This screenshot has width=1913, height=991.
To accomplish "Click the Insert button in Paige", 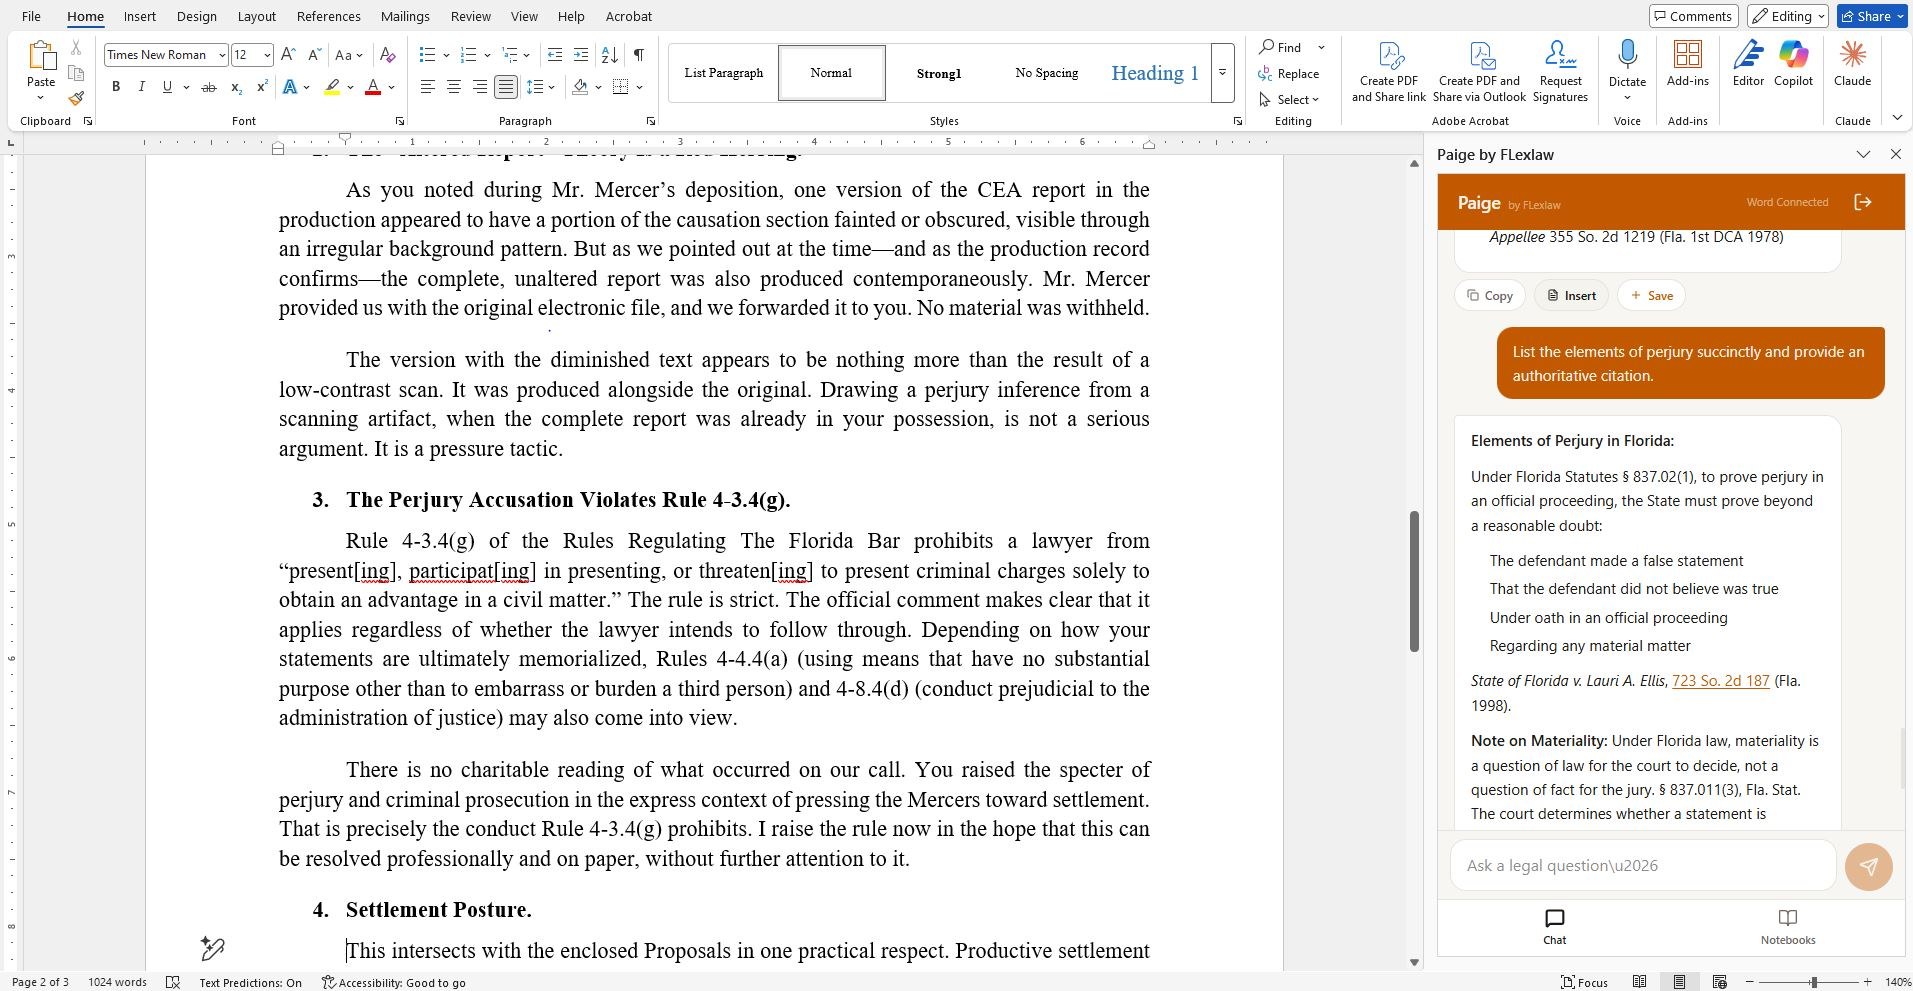I will point(1571,295).
